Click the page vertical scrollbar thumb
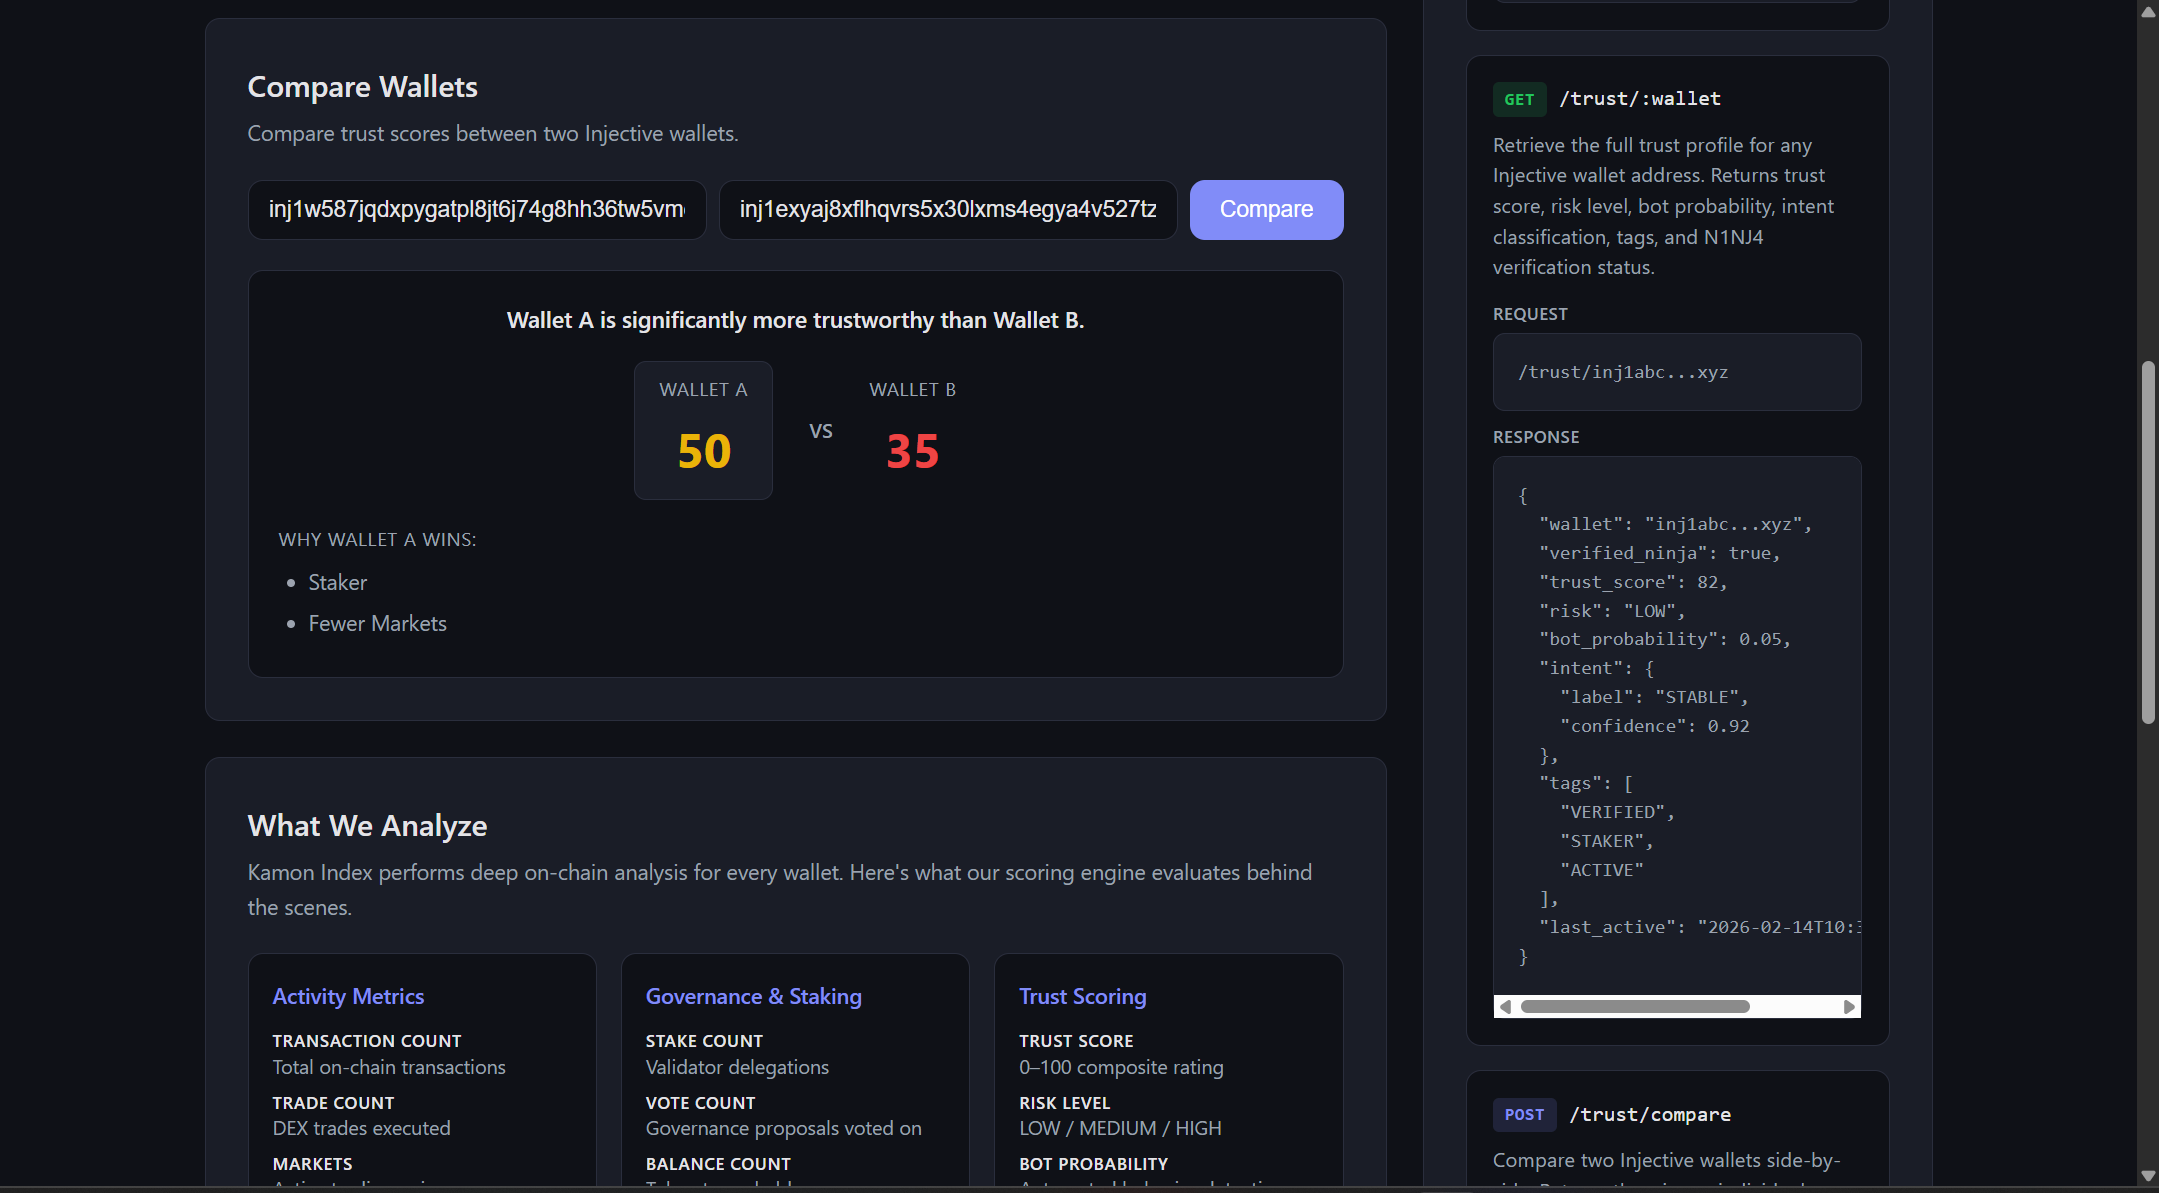The height and width of the screenshot is (1193, 2159). [x=2147, y=540]
